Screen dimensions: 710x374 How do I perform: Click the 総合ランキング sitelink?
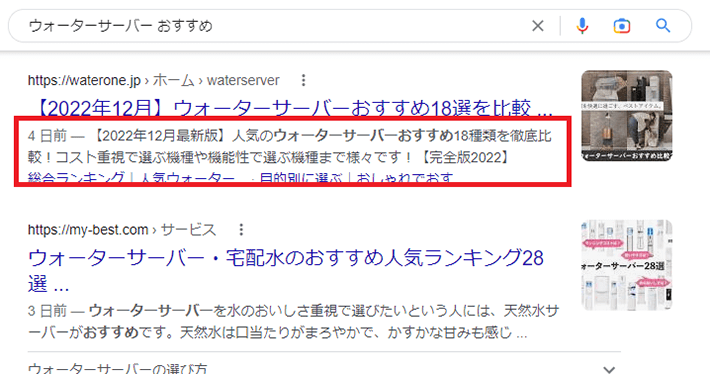76,177
